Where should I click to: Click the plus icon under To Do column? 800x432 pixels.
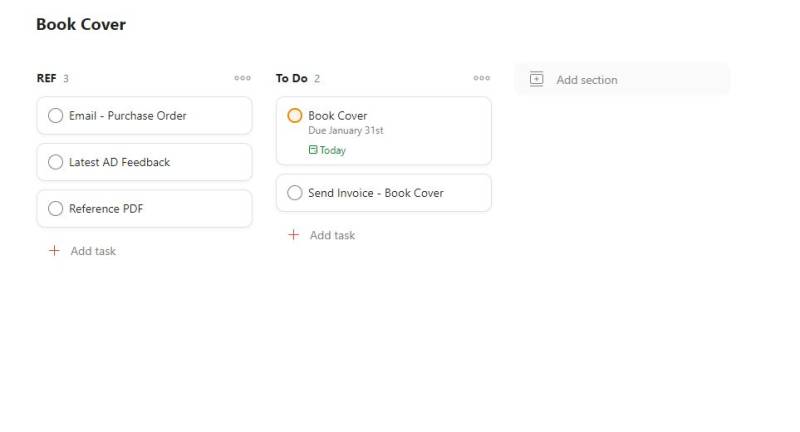(x=293, y=235)
